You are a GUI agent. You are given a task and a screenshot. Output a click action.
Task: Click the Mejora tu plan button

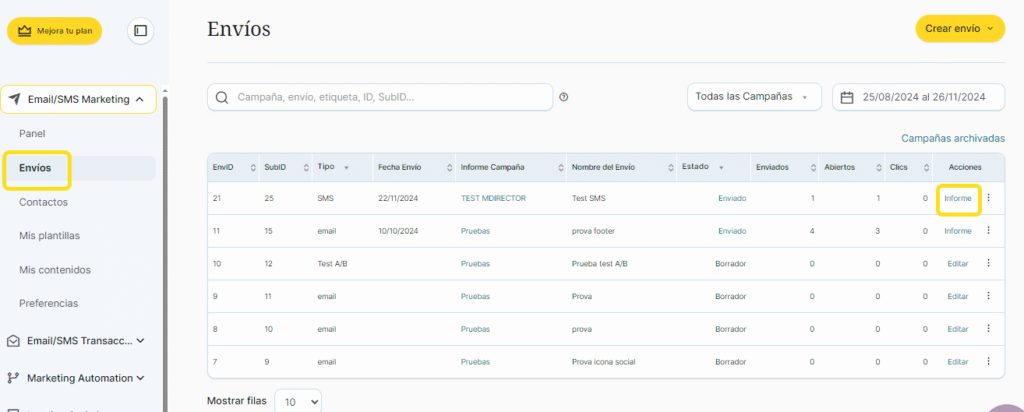pyautogui.click(x=54, y=31)
